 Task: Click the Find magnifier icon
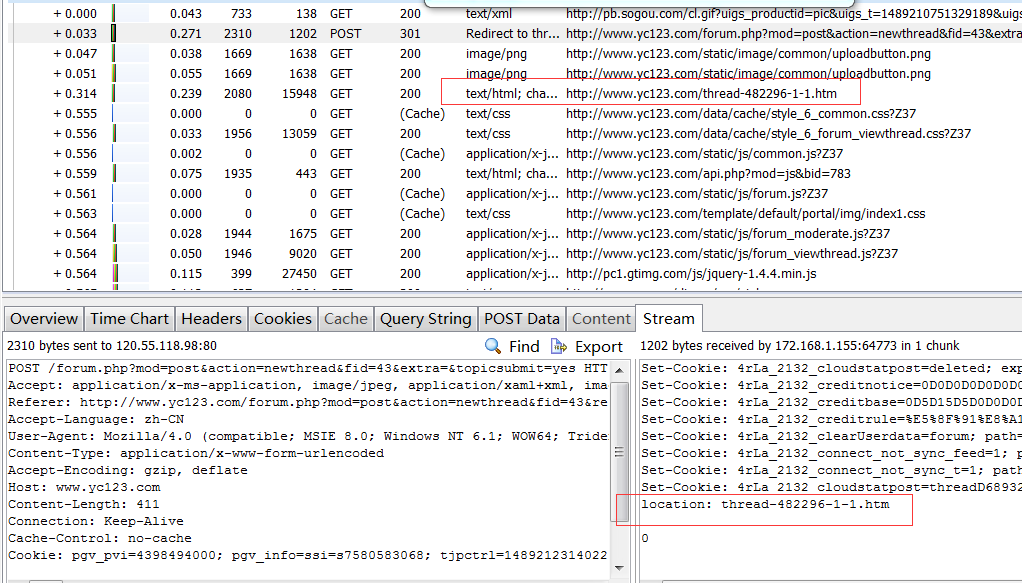click(x=494, y=346)
